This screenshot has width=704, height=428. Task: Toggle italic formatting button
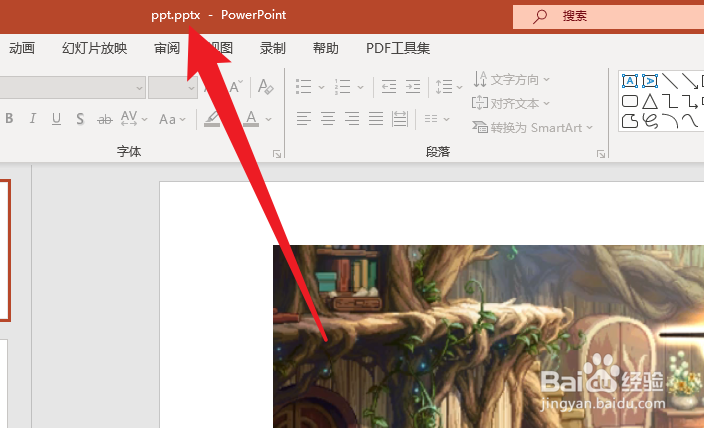[32, 119]
